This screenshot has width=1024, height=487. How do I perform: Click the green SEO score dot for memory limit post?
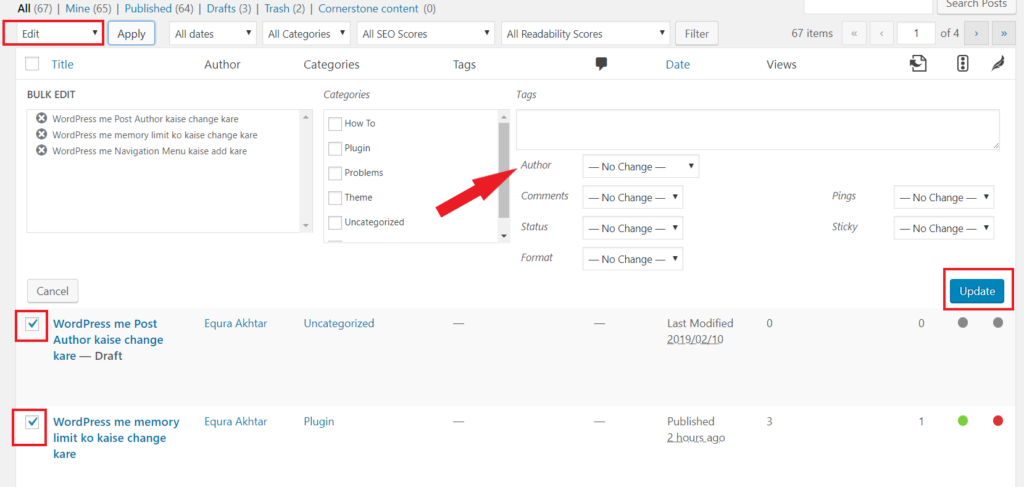click(962, 421)
